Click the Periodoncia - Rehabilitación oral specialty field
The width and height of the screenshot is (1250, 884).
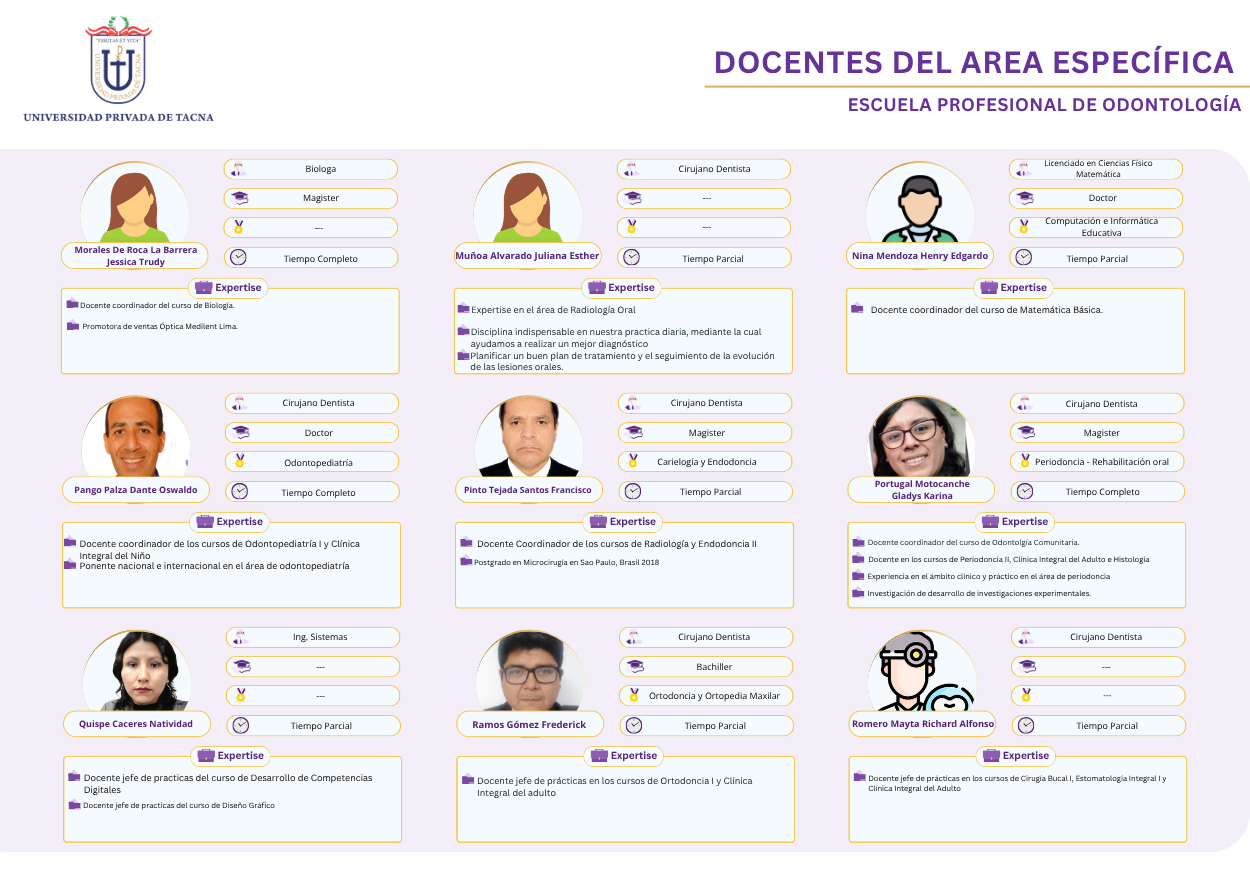tap(1100, 462)
